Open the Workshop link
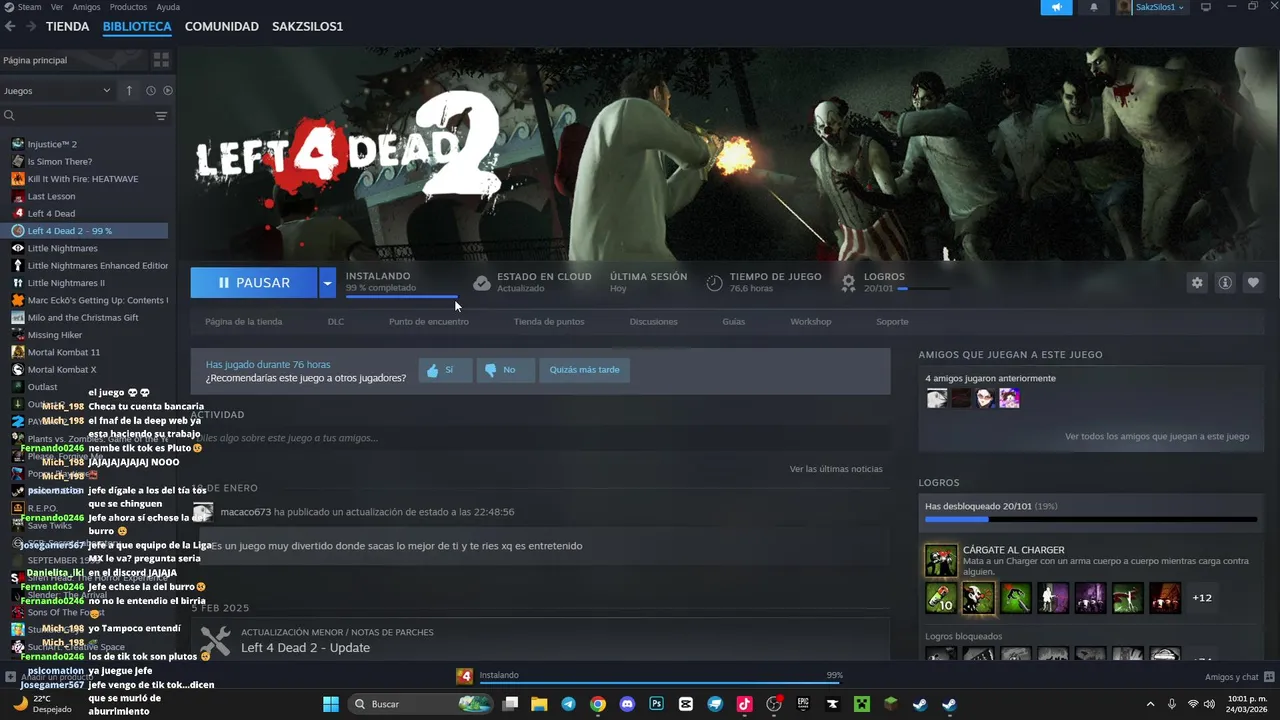The height and width of the screenshot is (720, 1280). click(x=811, y=322)
